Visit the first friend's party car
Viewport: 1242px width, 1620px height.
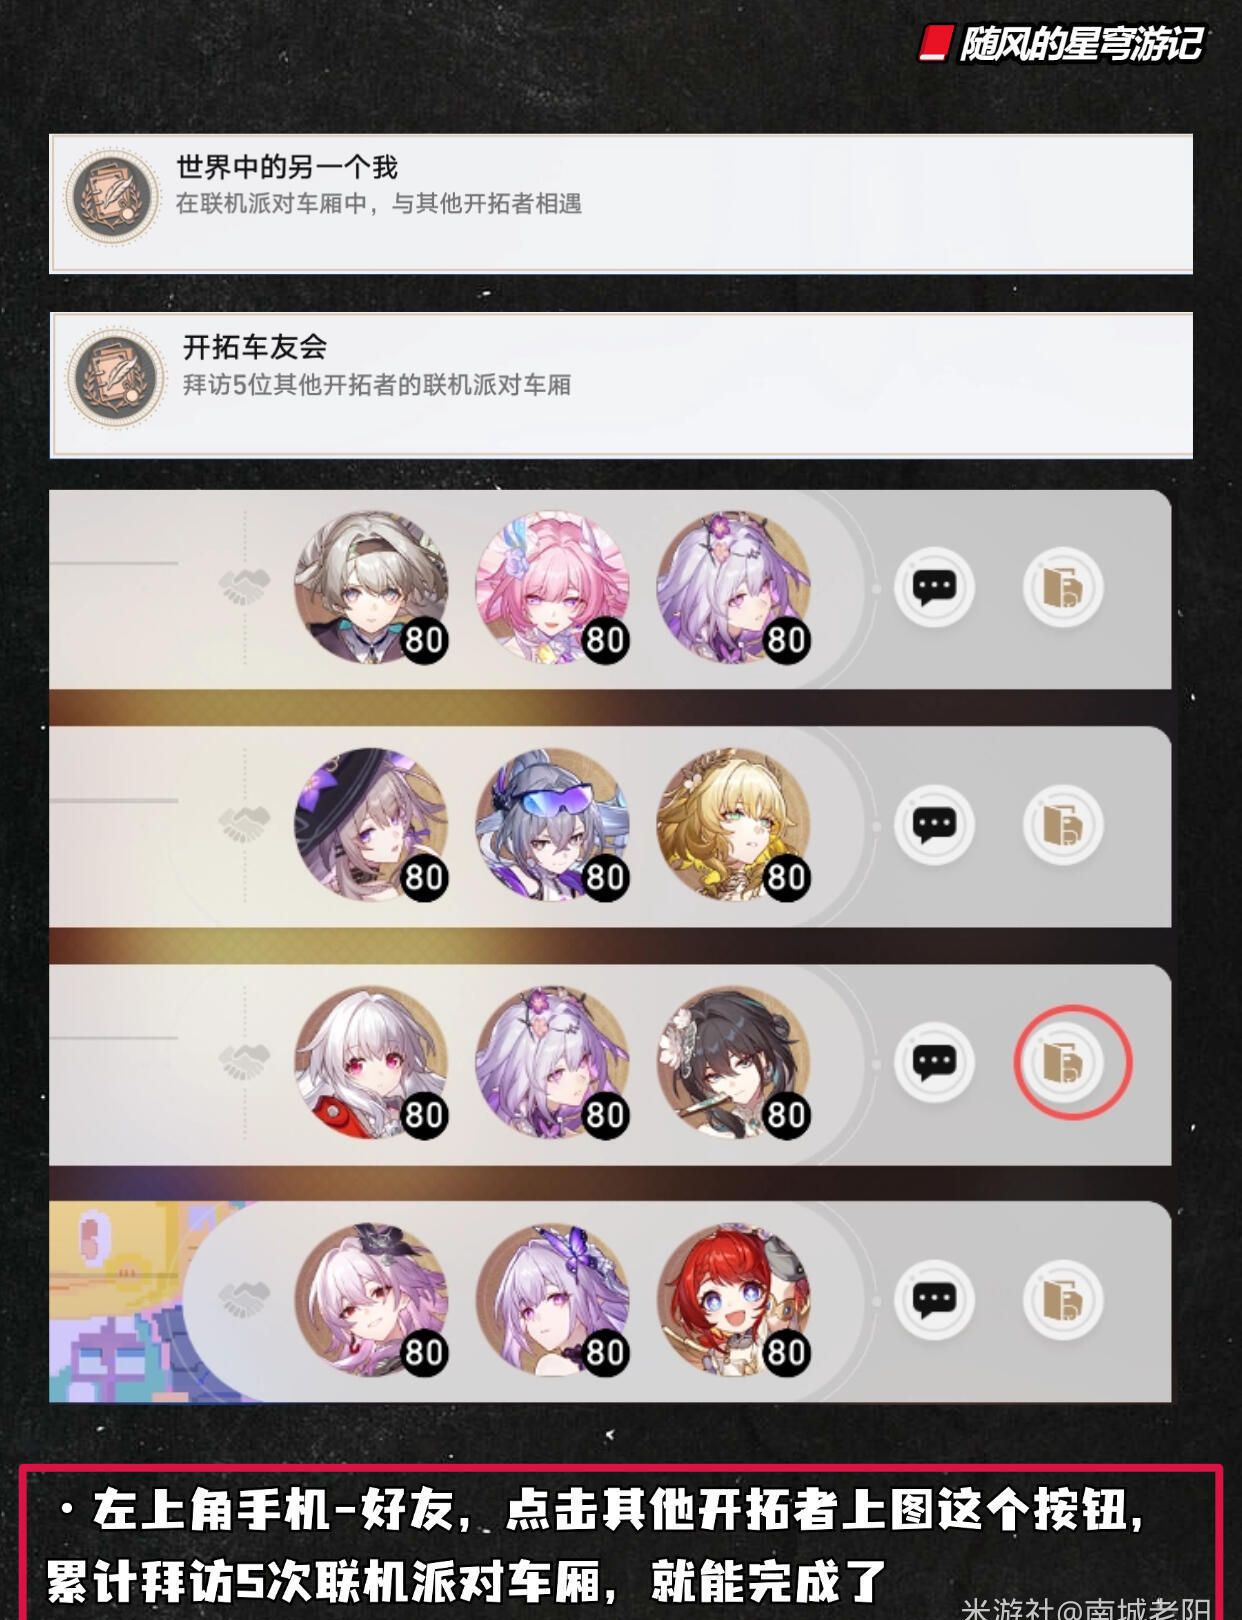click(x=1063, y=587)
